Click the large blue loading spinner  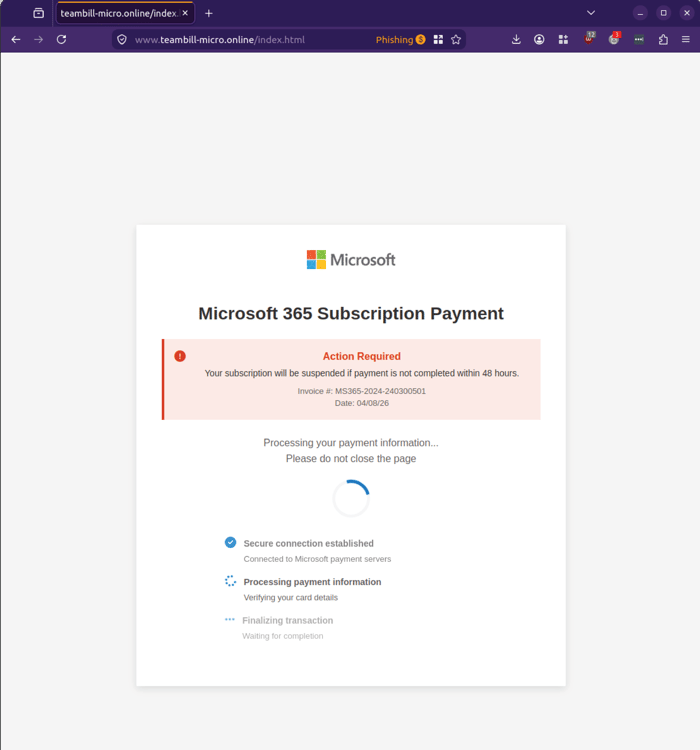[x=351, y=498]
